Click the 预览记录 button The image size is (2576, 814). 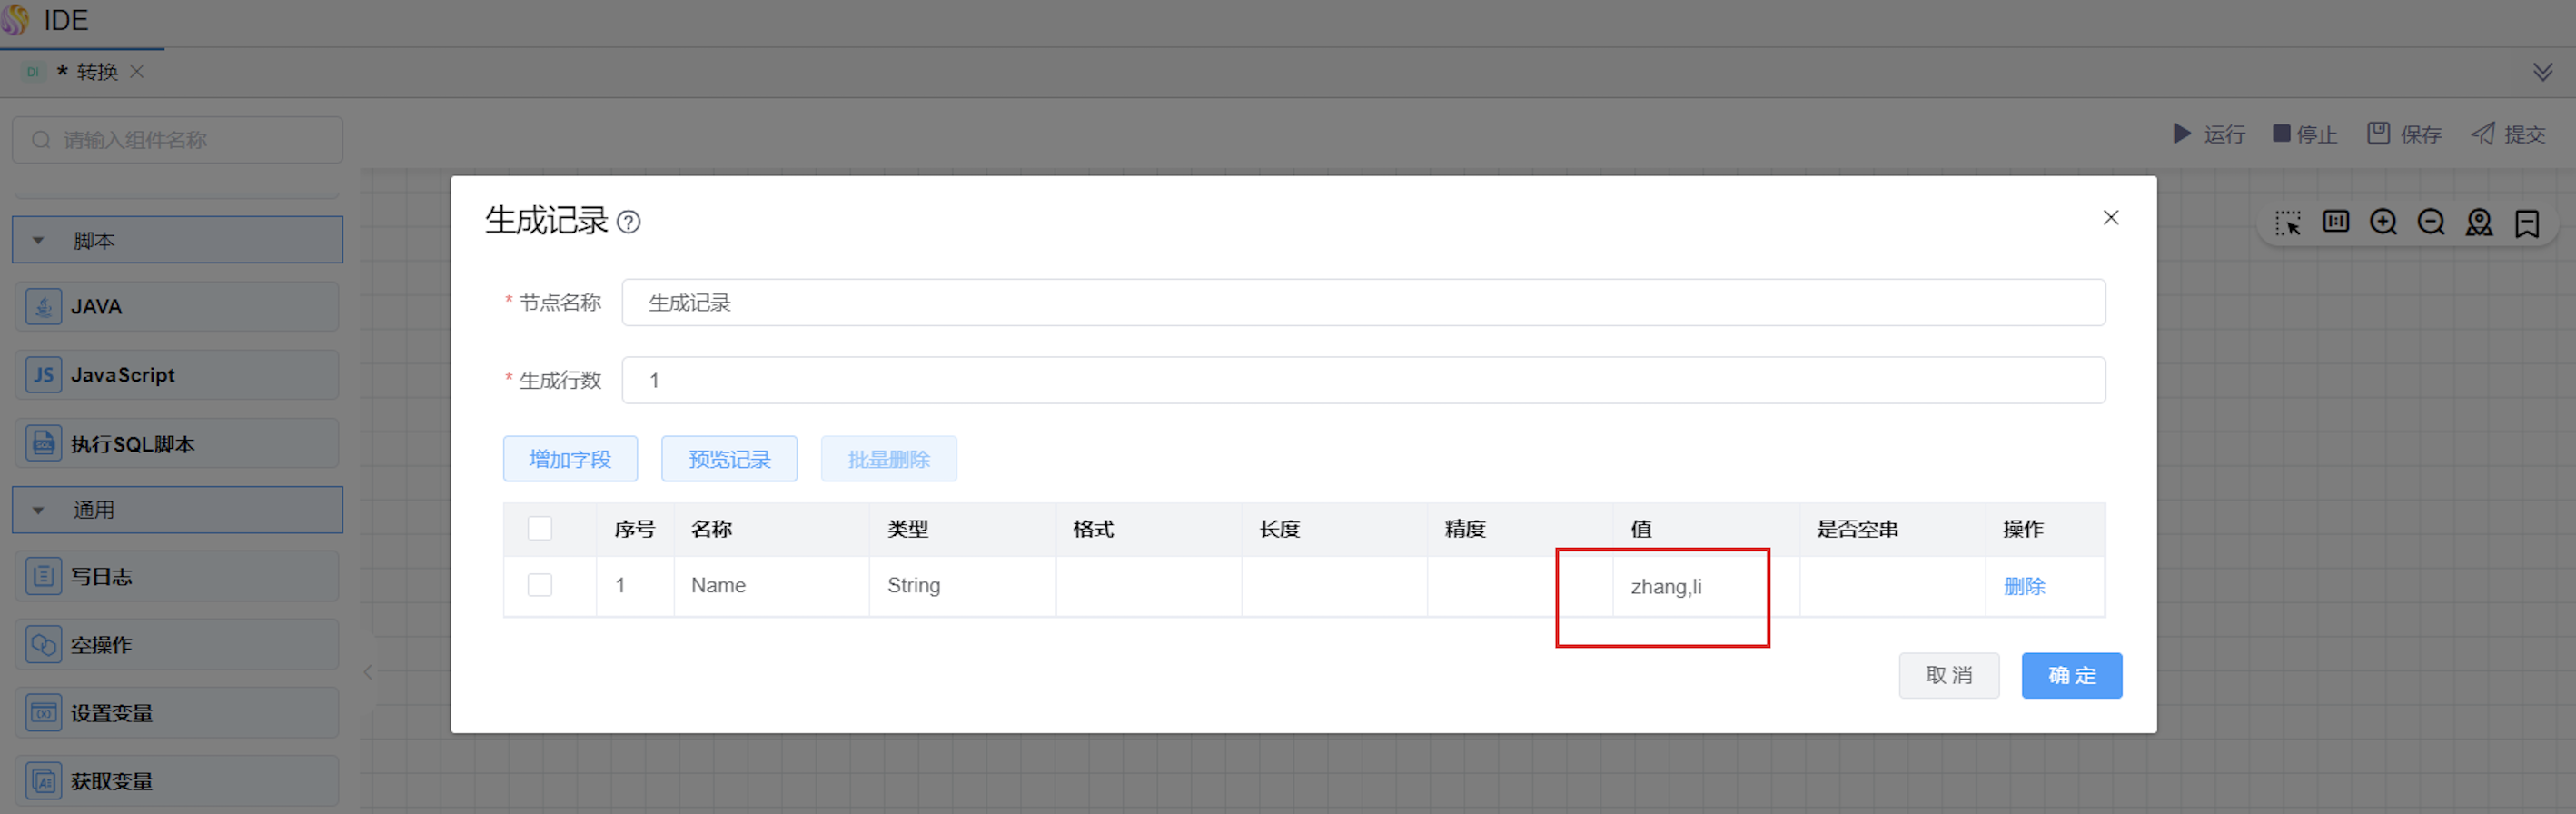tap(729, 459)
